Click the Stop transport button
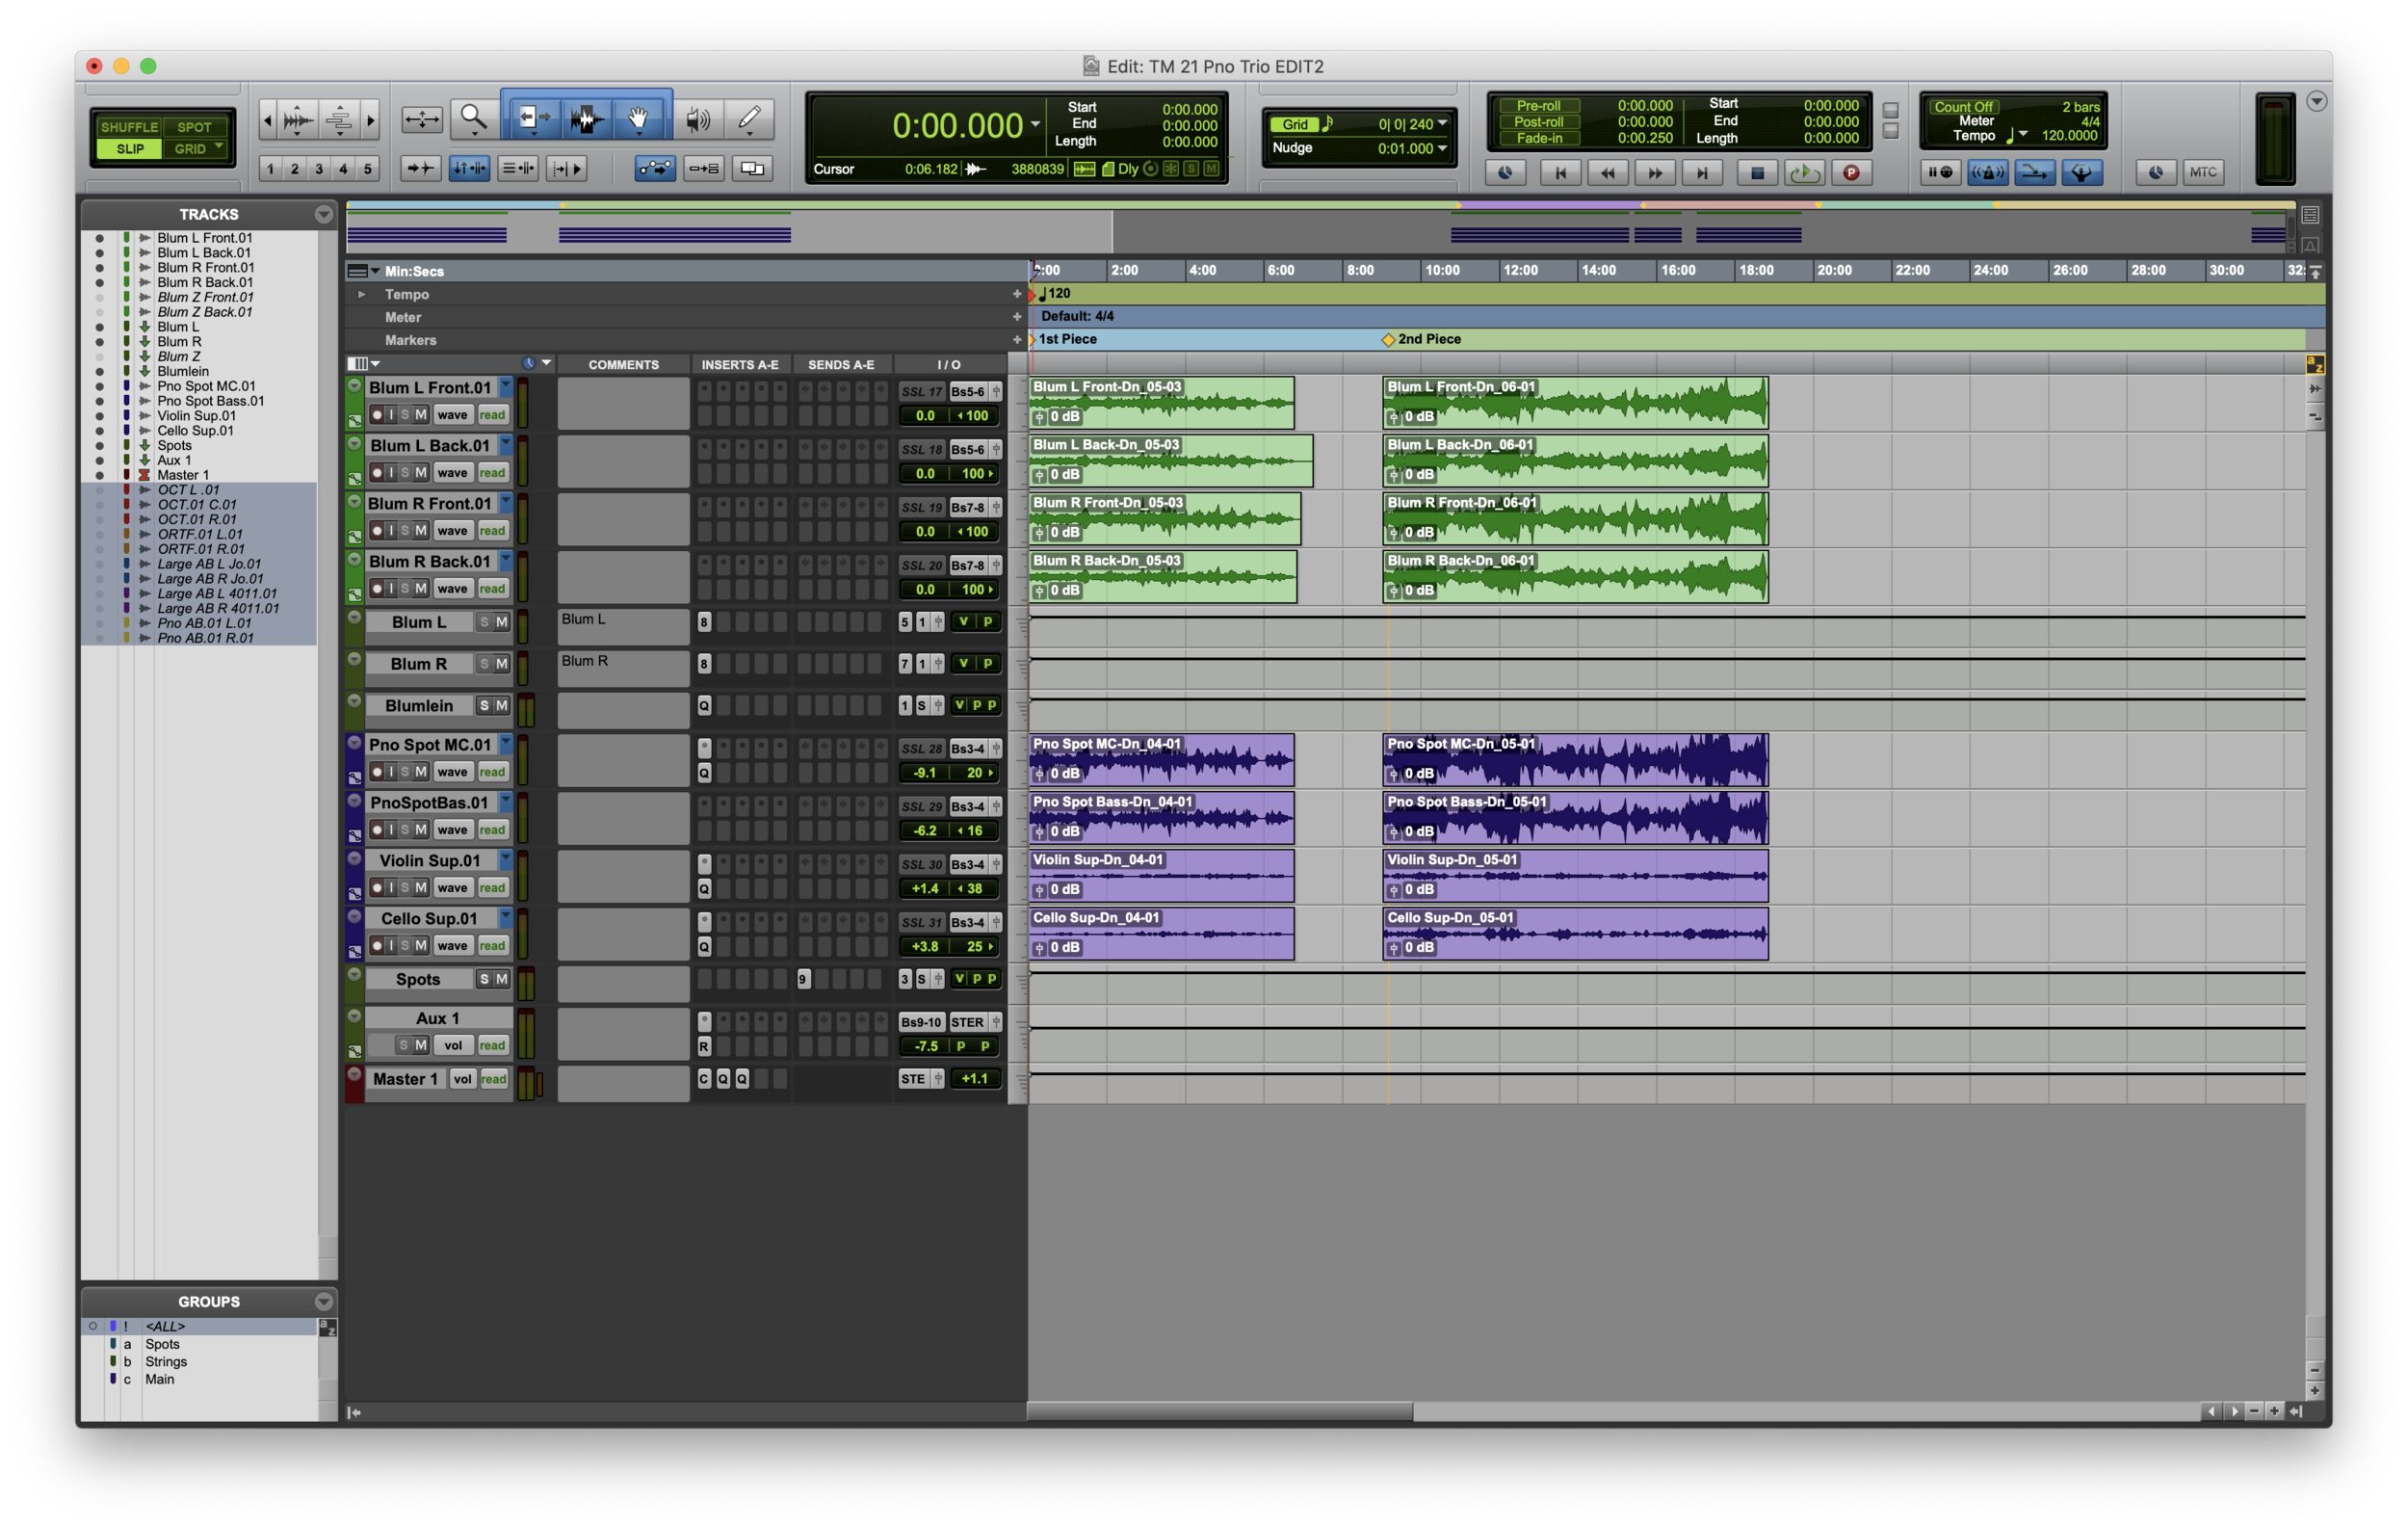 [1757, 172]
